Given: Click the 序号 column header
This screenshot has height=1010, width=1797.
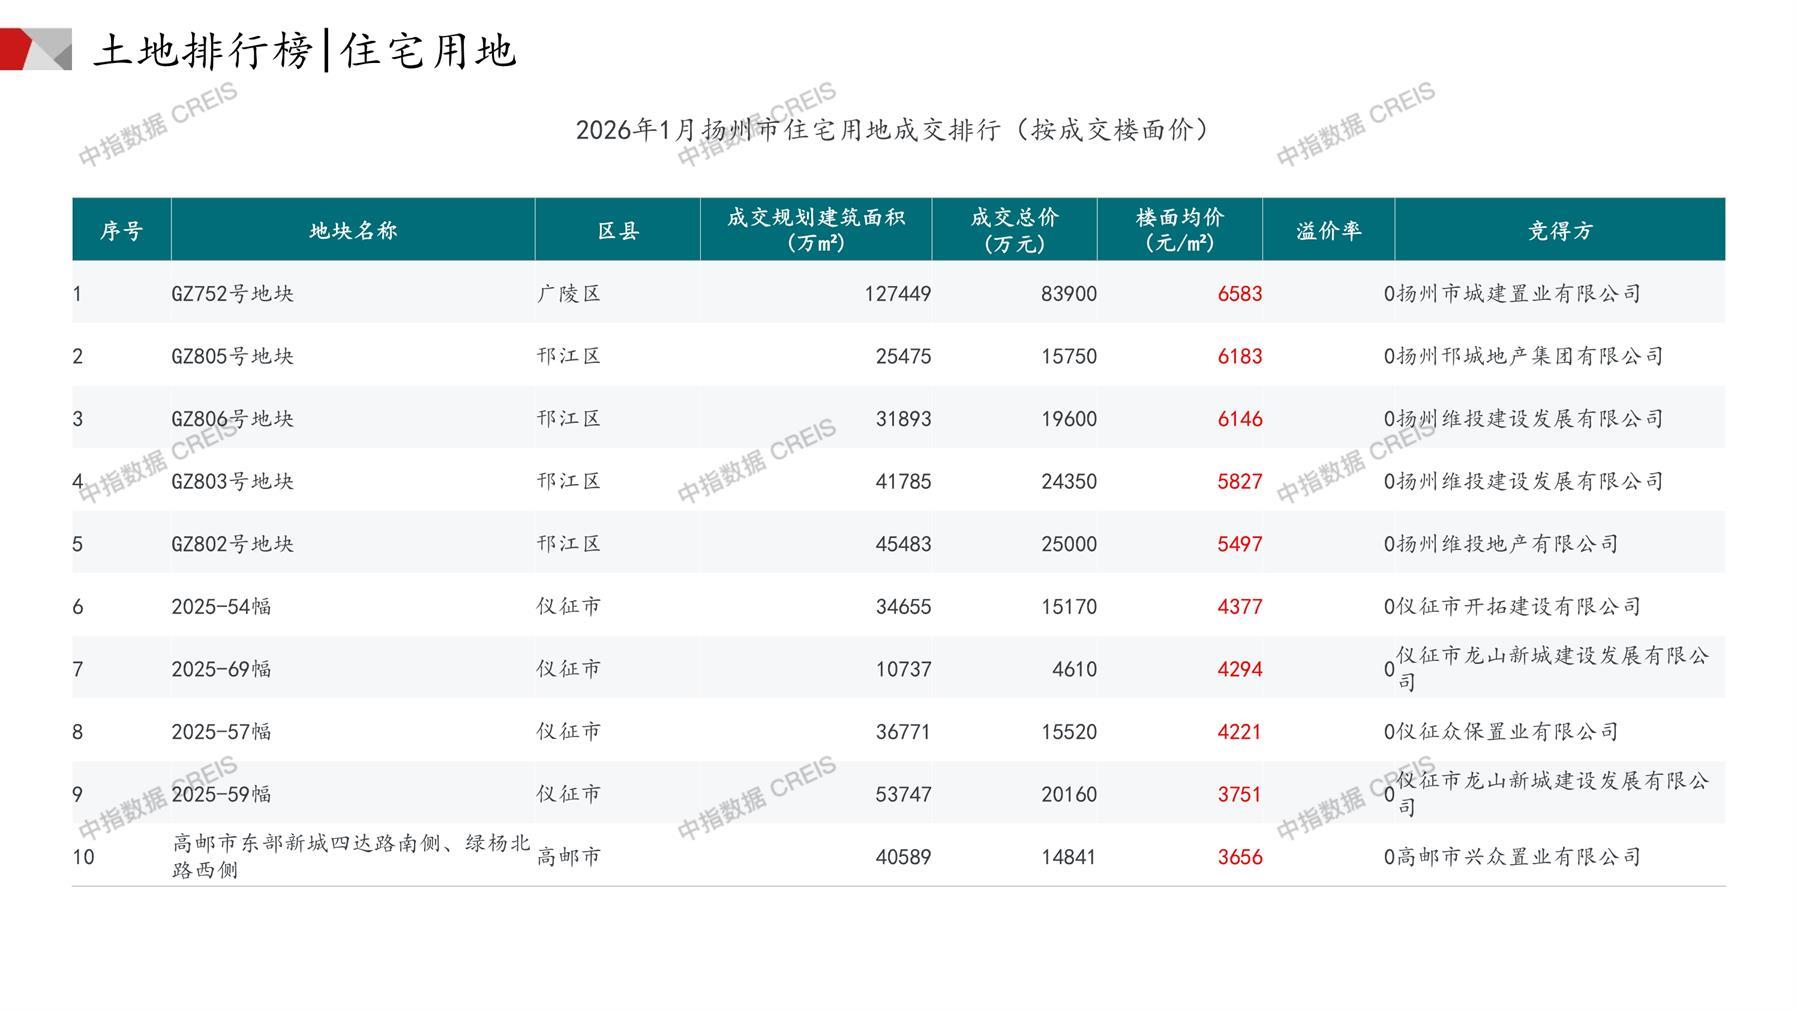Looking at the screenshot, I should coord(121,231).
